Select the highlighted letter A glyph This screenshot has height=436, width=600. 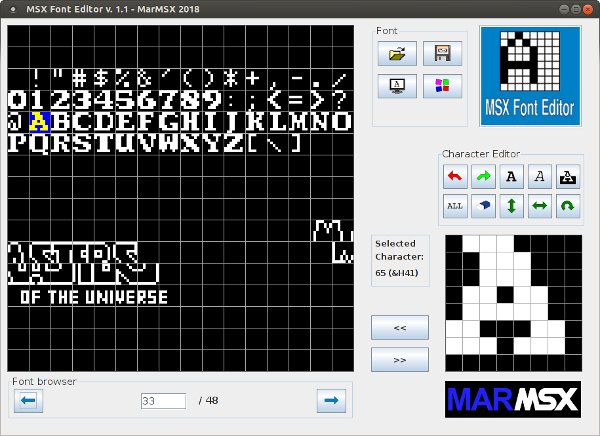[40, 122]
